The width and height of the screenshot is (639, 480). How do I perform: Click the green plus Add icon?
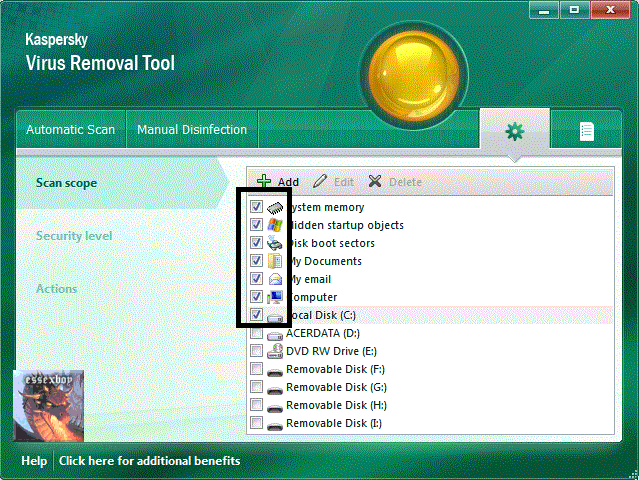coord(264,181)
